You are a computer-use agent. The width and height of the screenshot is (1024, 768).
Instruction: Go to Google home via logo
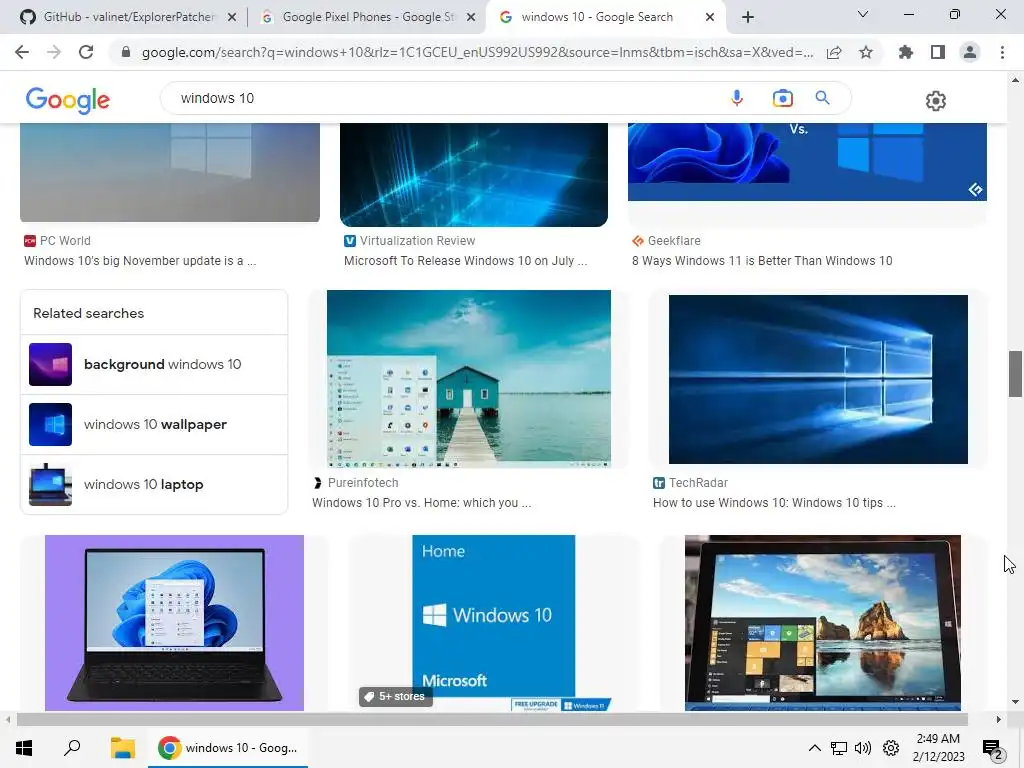coord(67,100)
